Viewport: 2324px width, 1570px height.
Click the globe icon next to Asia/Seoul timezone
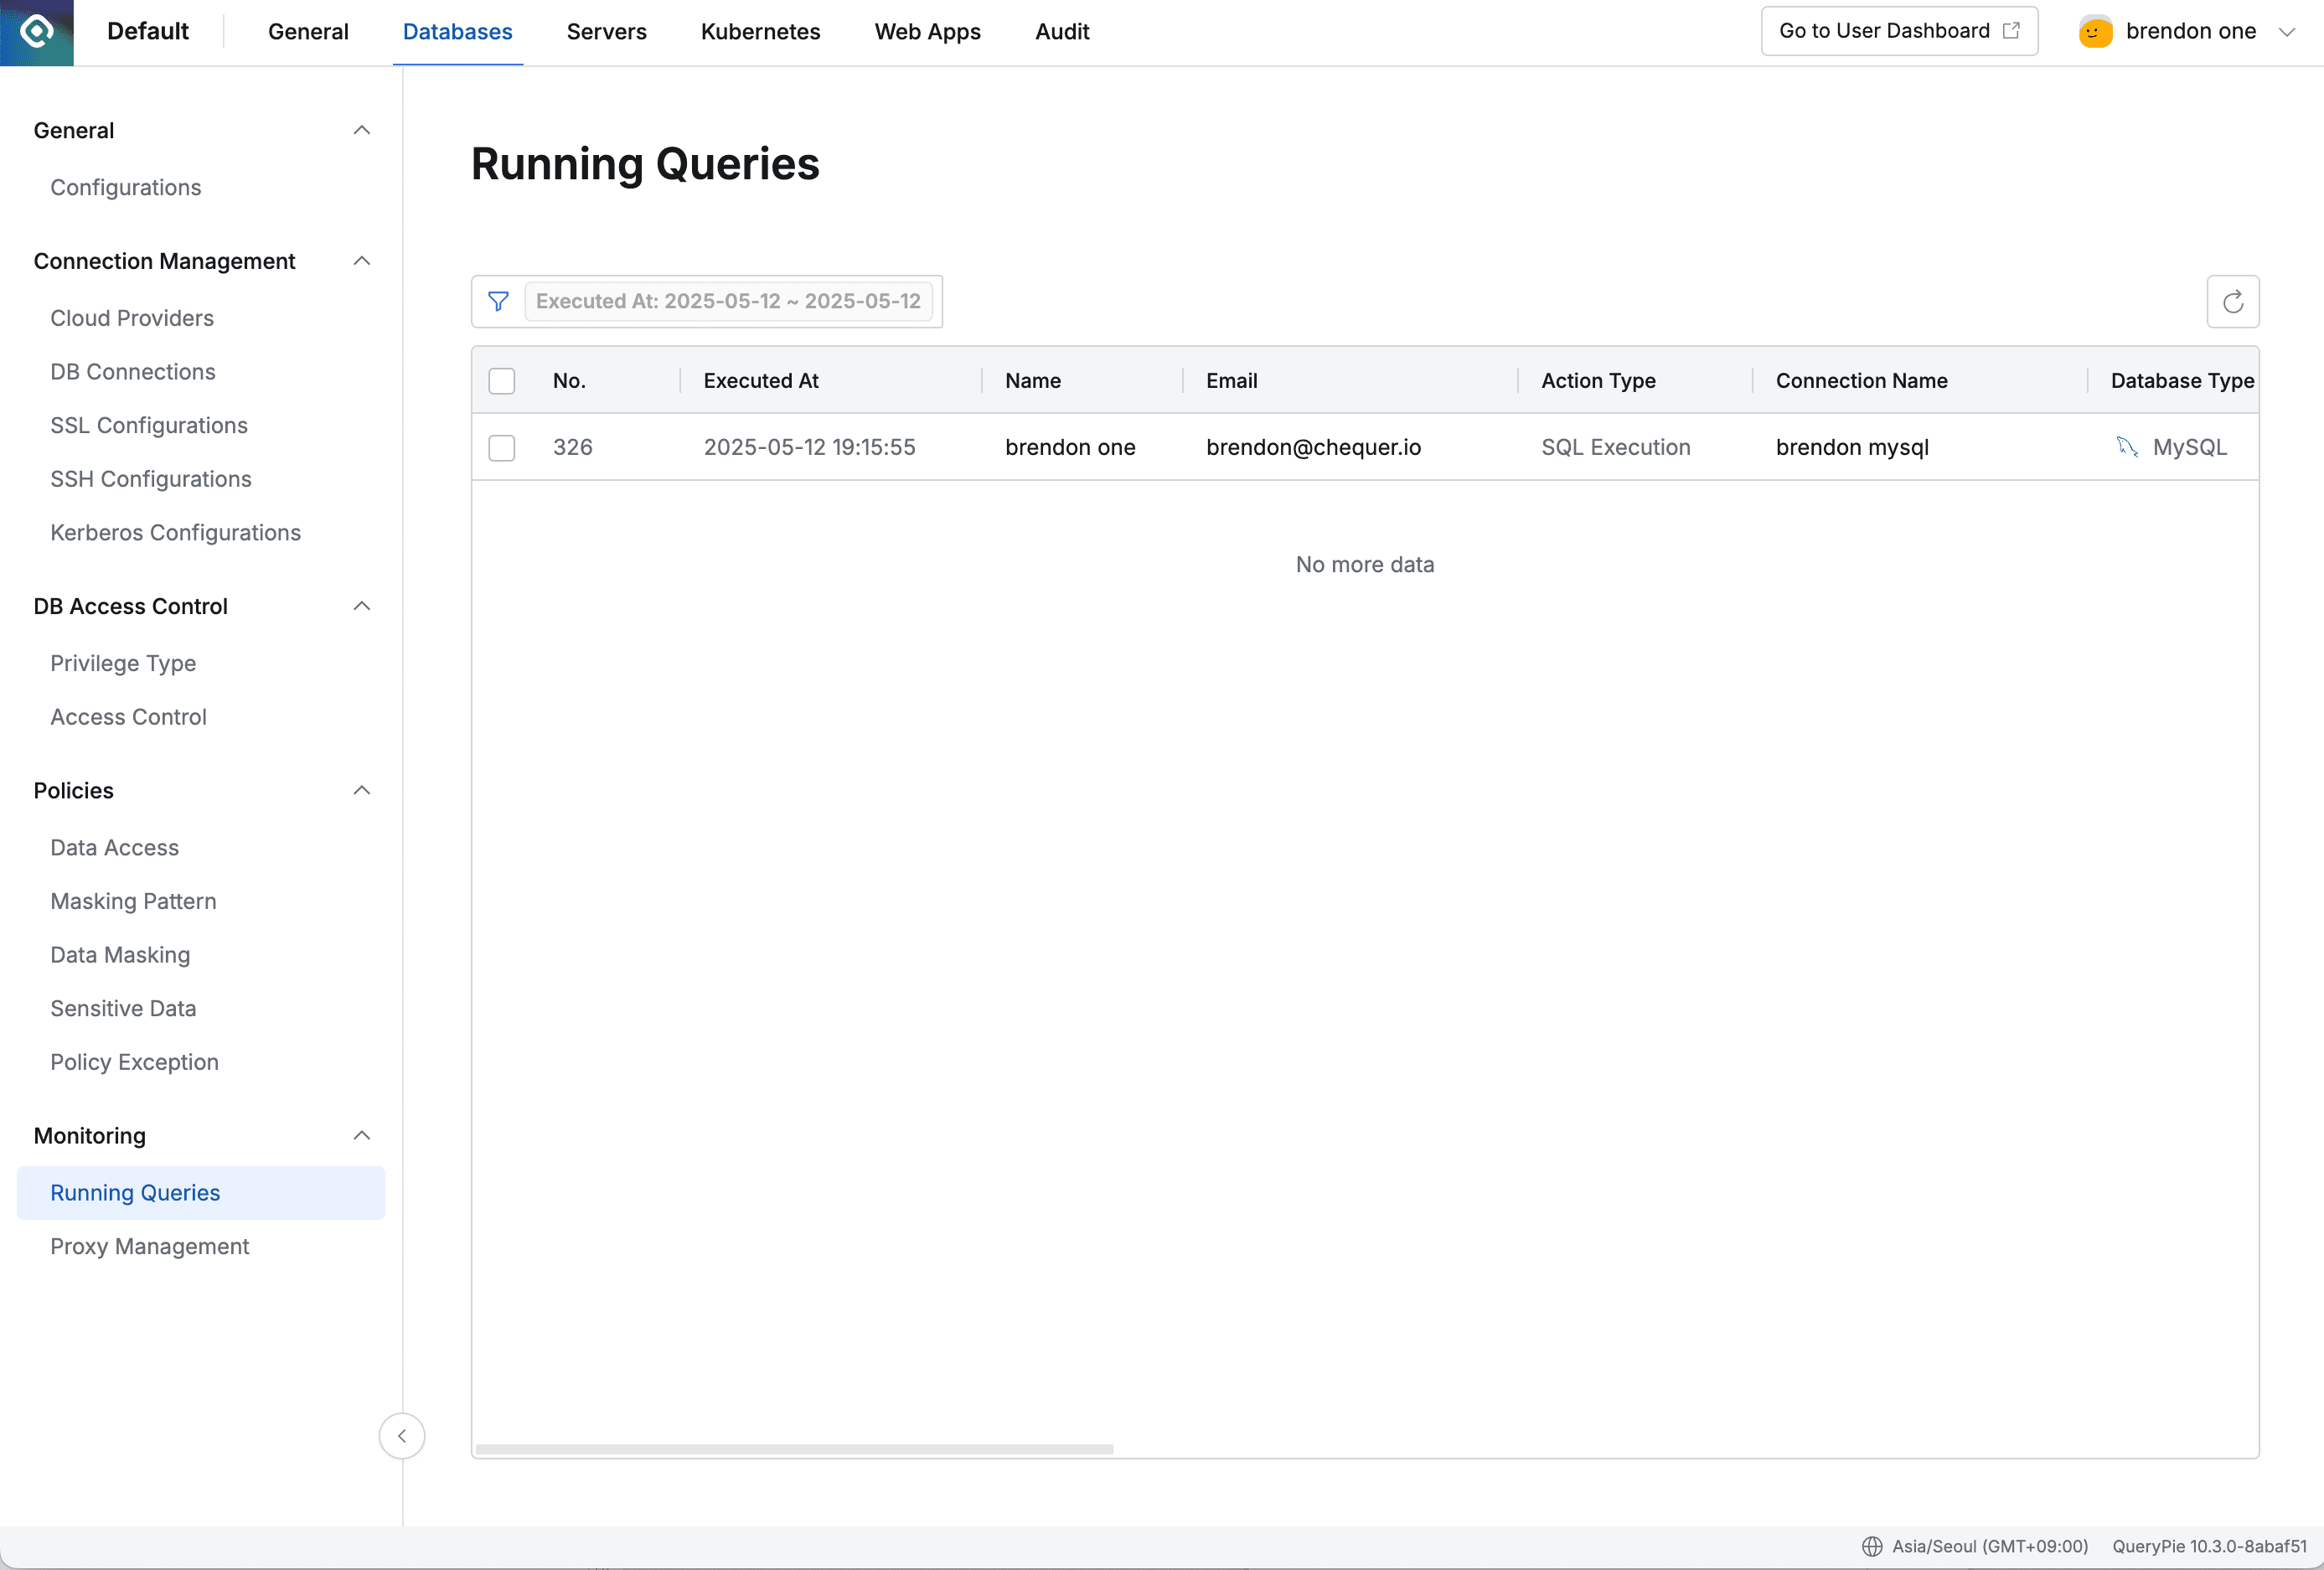click(x=1871, y=1546)
